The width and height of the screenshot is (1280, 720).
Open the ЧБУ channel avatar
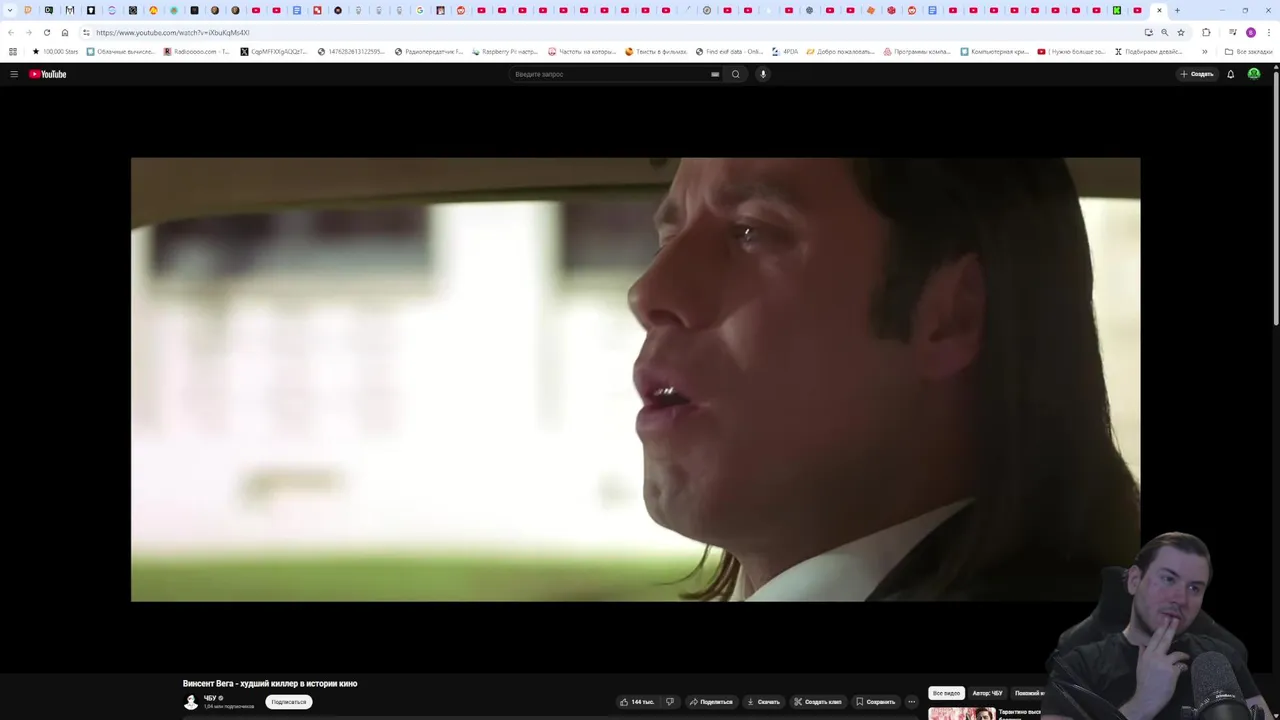pyautogui.click(x=191, y=702)
